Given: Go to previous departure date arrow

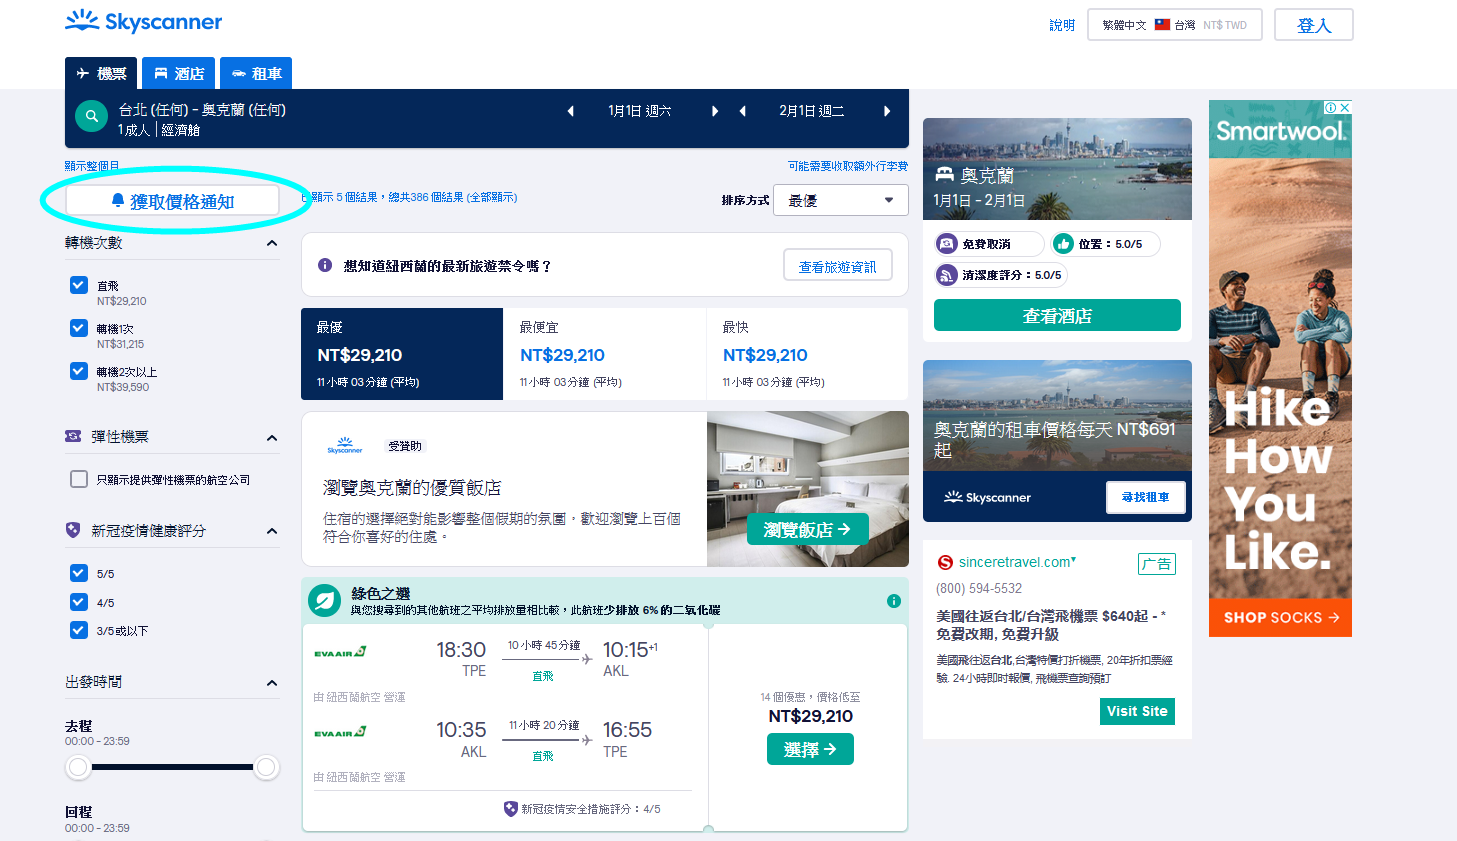Looking at the screenshot, I should coord(570,111).
